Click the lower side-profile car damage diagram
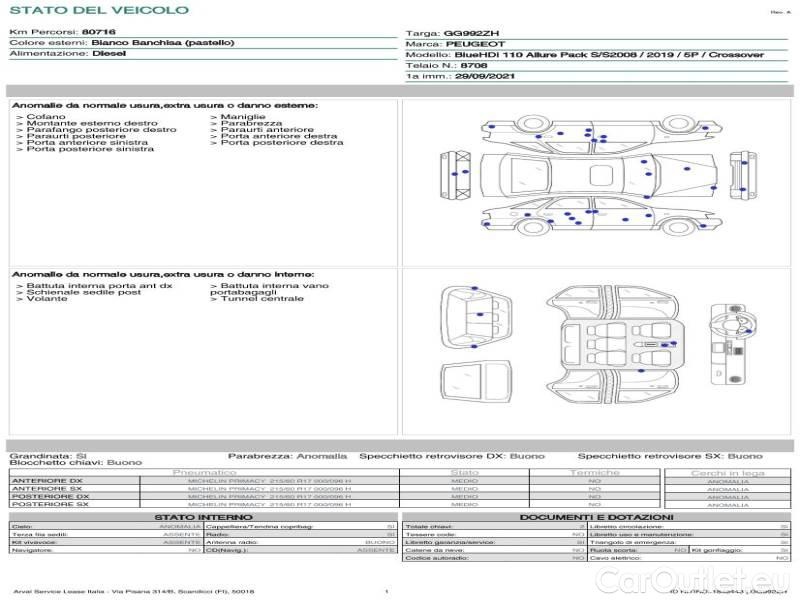The width and height of the screenshot is (800, 600). pos(602,216)
